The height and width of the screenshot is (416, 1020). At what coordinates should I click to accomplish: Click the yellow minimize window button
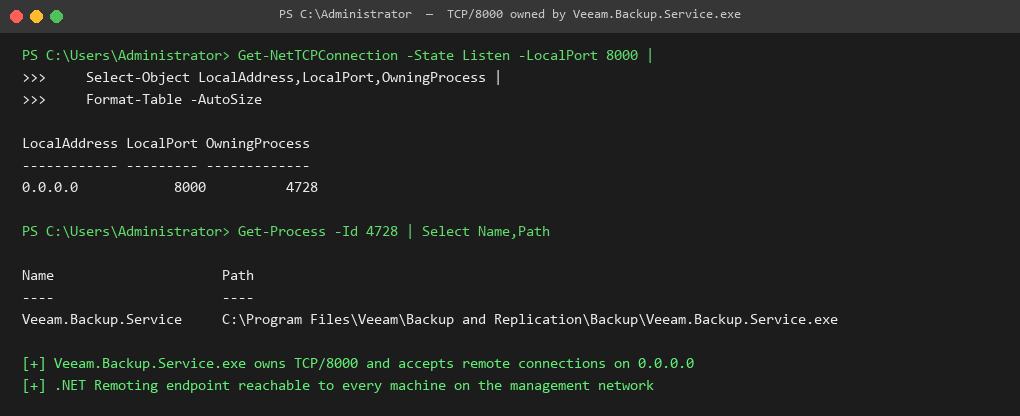pyautogui.click(x=36, y=16)
